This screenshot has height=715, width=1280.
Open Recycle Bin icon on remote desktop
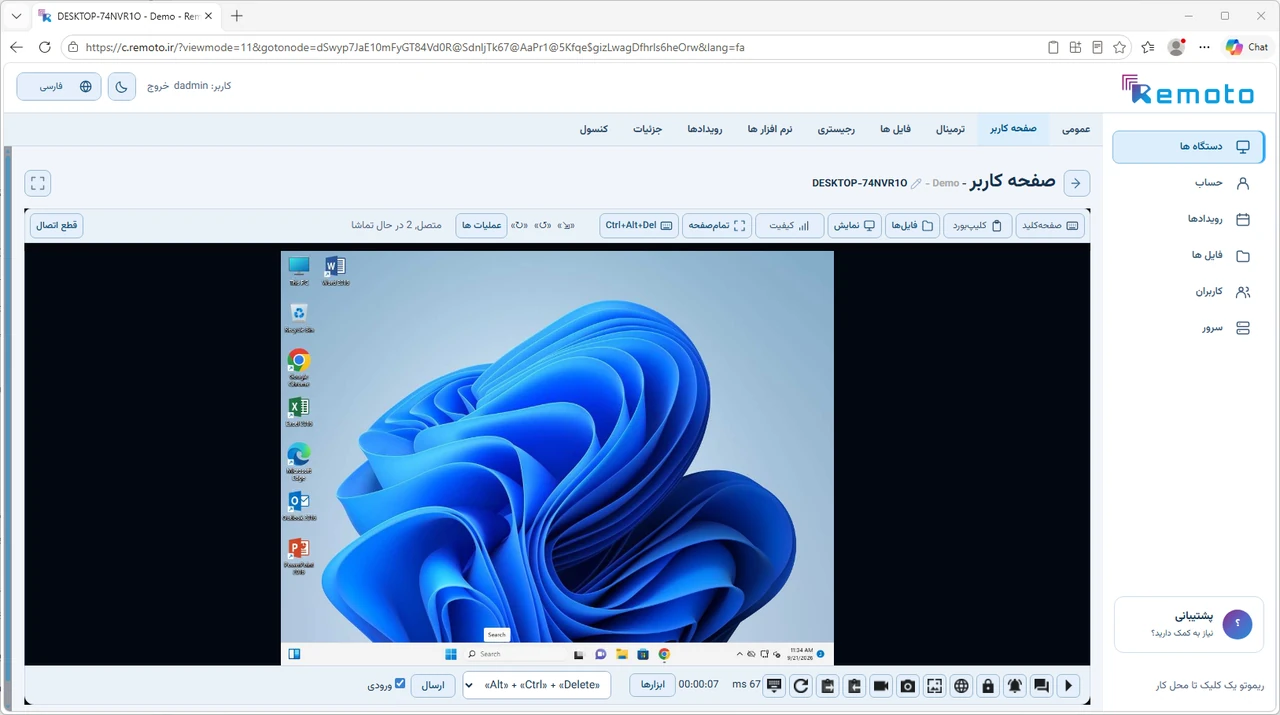pyautogui.click(x=298, y=318)
